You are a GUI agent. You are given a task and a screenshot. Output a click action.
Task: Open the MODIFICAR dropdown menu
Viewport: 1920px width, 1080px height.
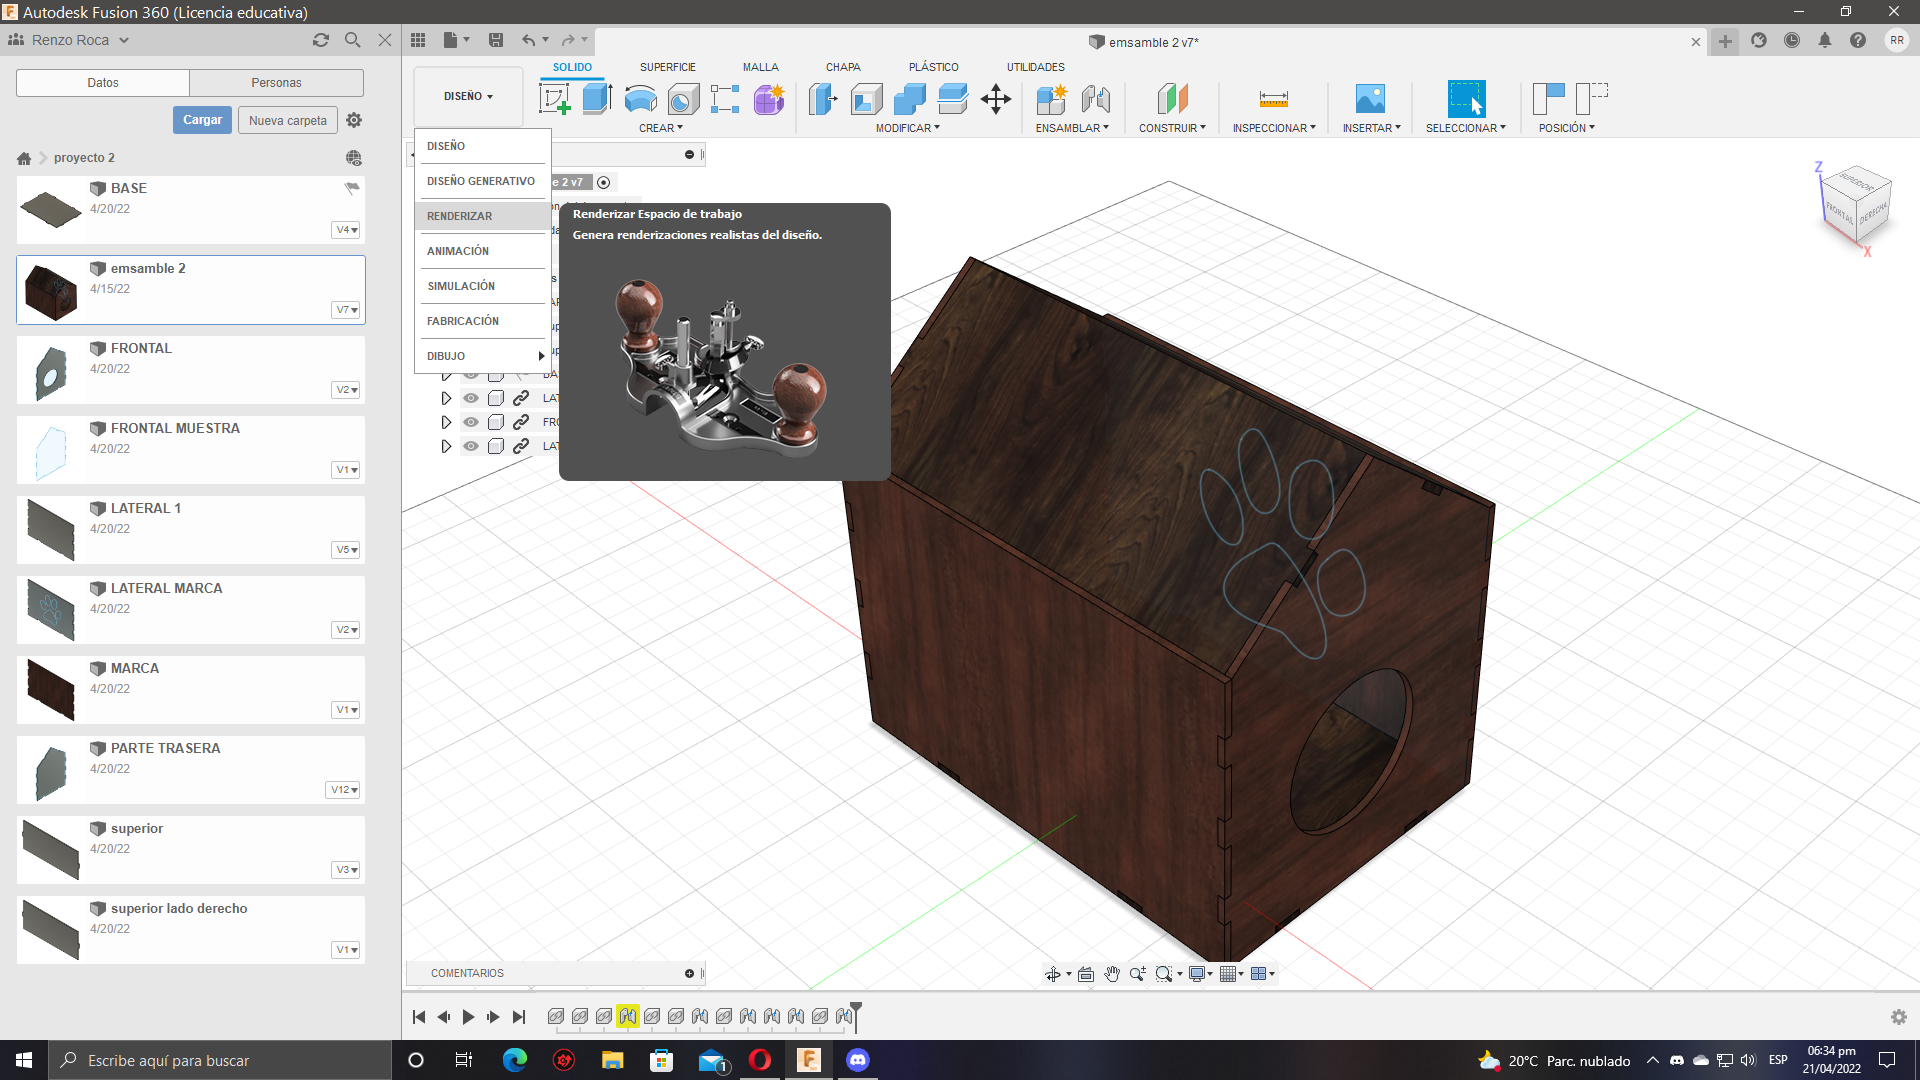(x=907, y=128)
